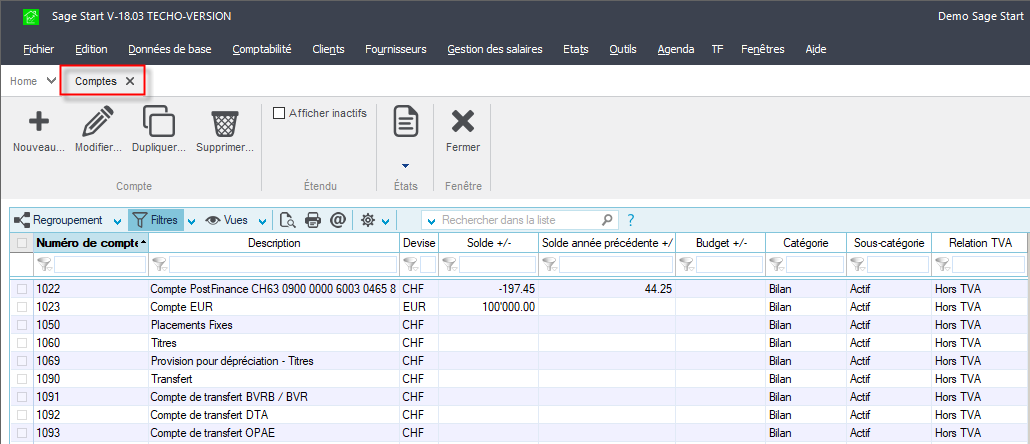The image size is (1030, 444).
Task: Click the Nouveau plus icon
Action: (x=39, y=121)
